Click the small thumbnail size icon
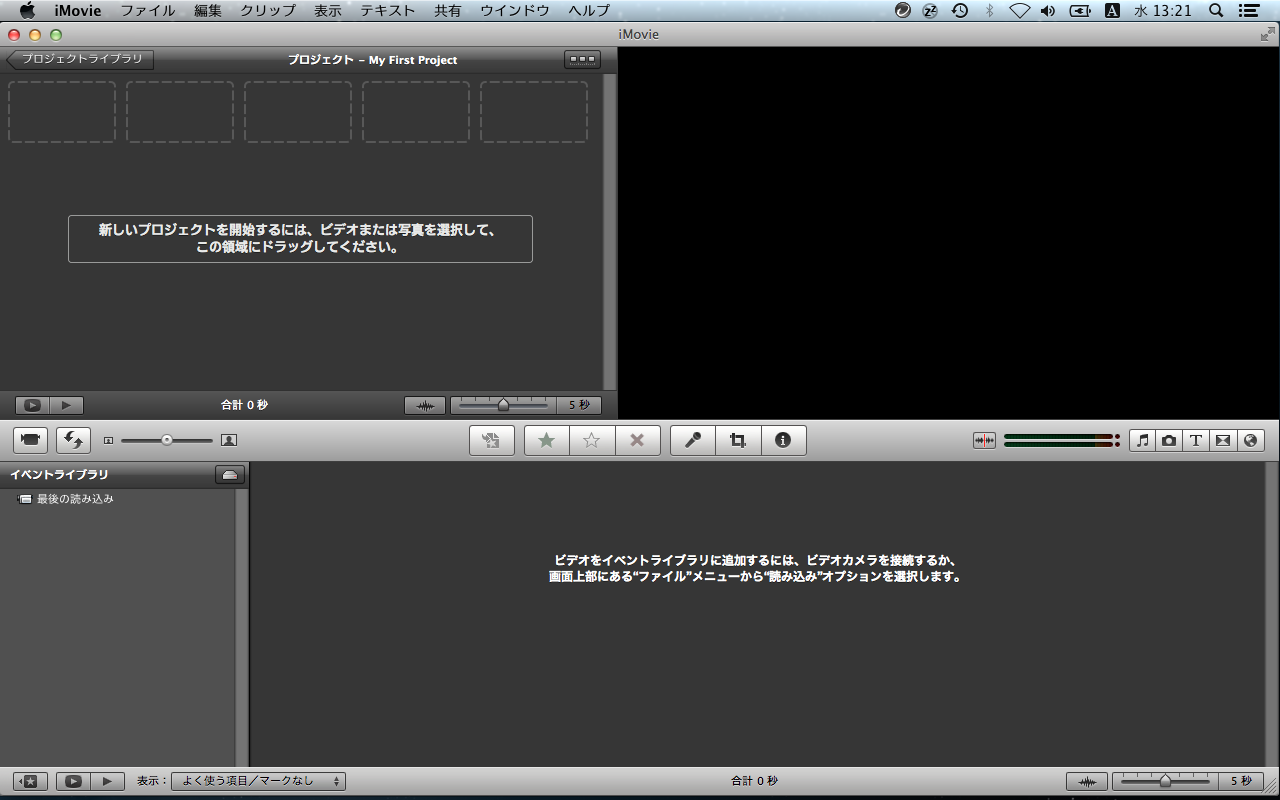This screenshot has width=1280, height=800. pyautogui.click(x=109, y=440)
